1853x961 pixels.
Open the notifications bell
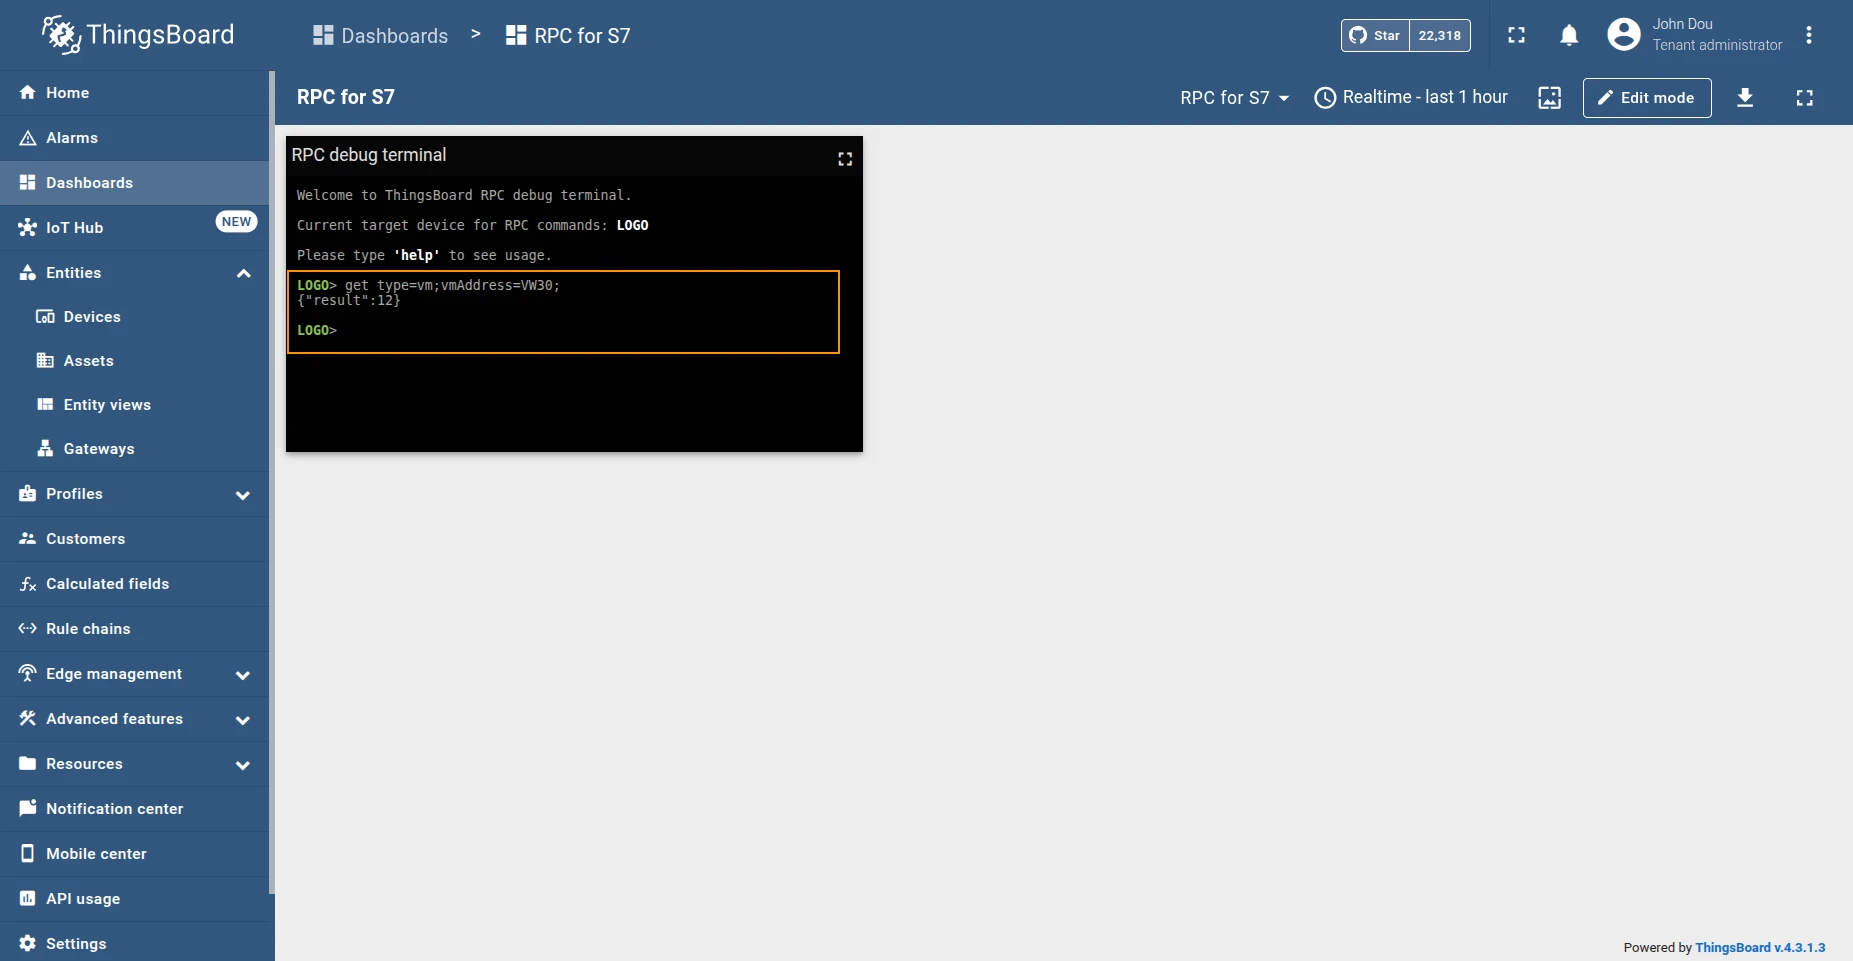pos(1569,35)
